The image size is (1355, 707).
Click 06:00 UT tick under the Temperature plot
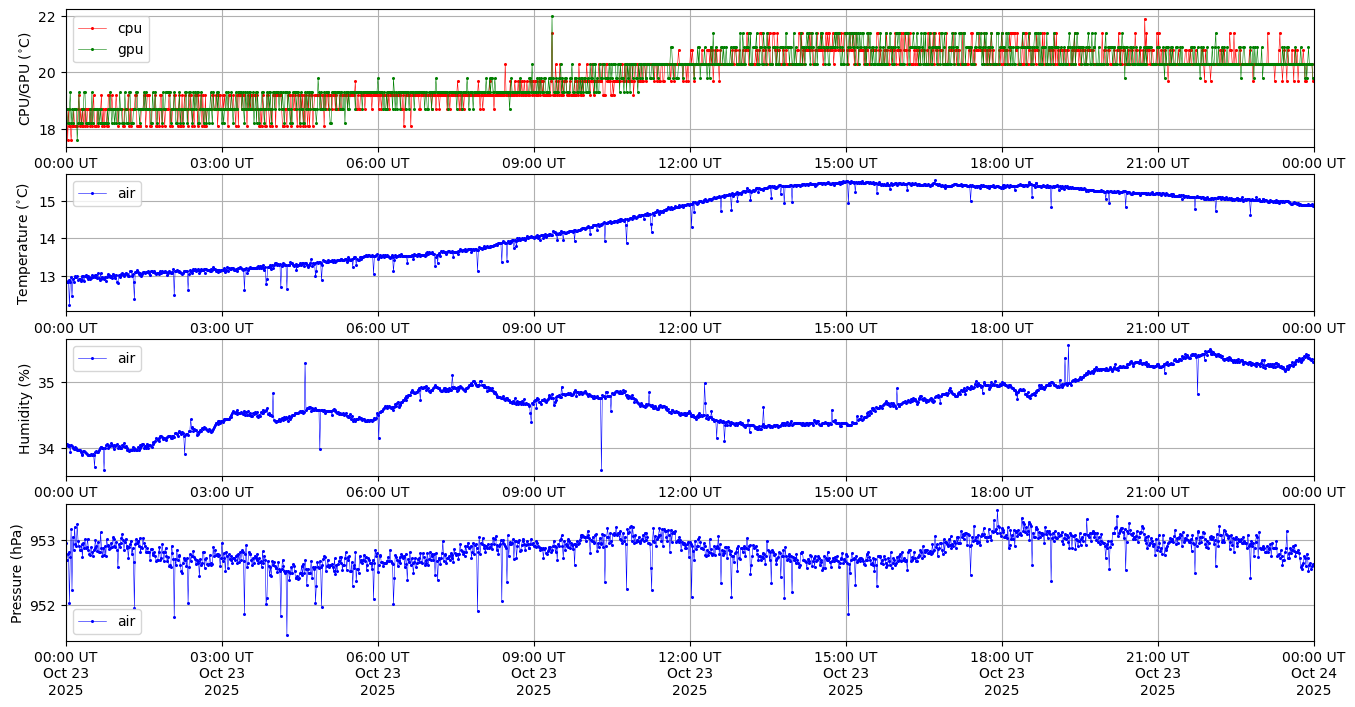[x=377, y=328]
